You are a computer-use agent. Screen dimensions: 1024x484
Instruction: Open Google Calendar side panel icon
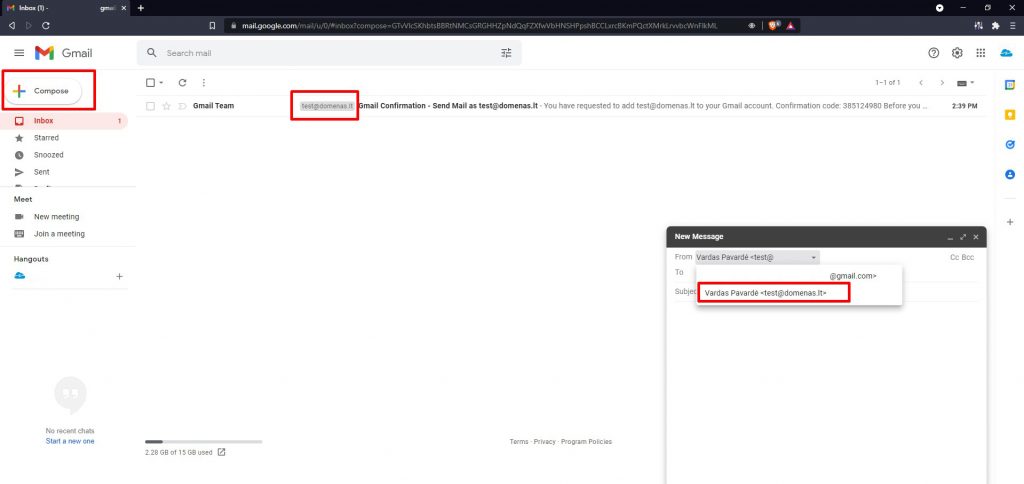[x=1010, y=85]
